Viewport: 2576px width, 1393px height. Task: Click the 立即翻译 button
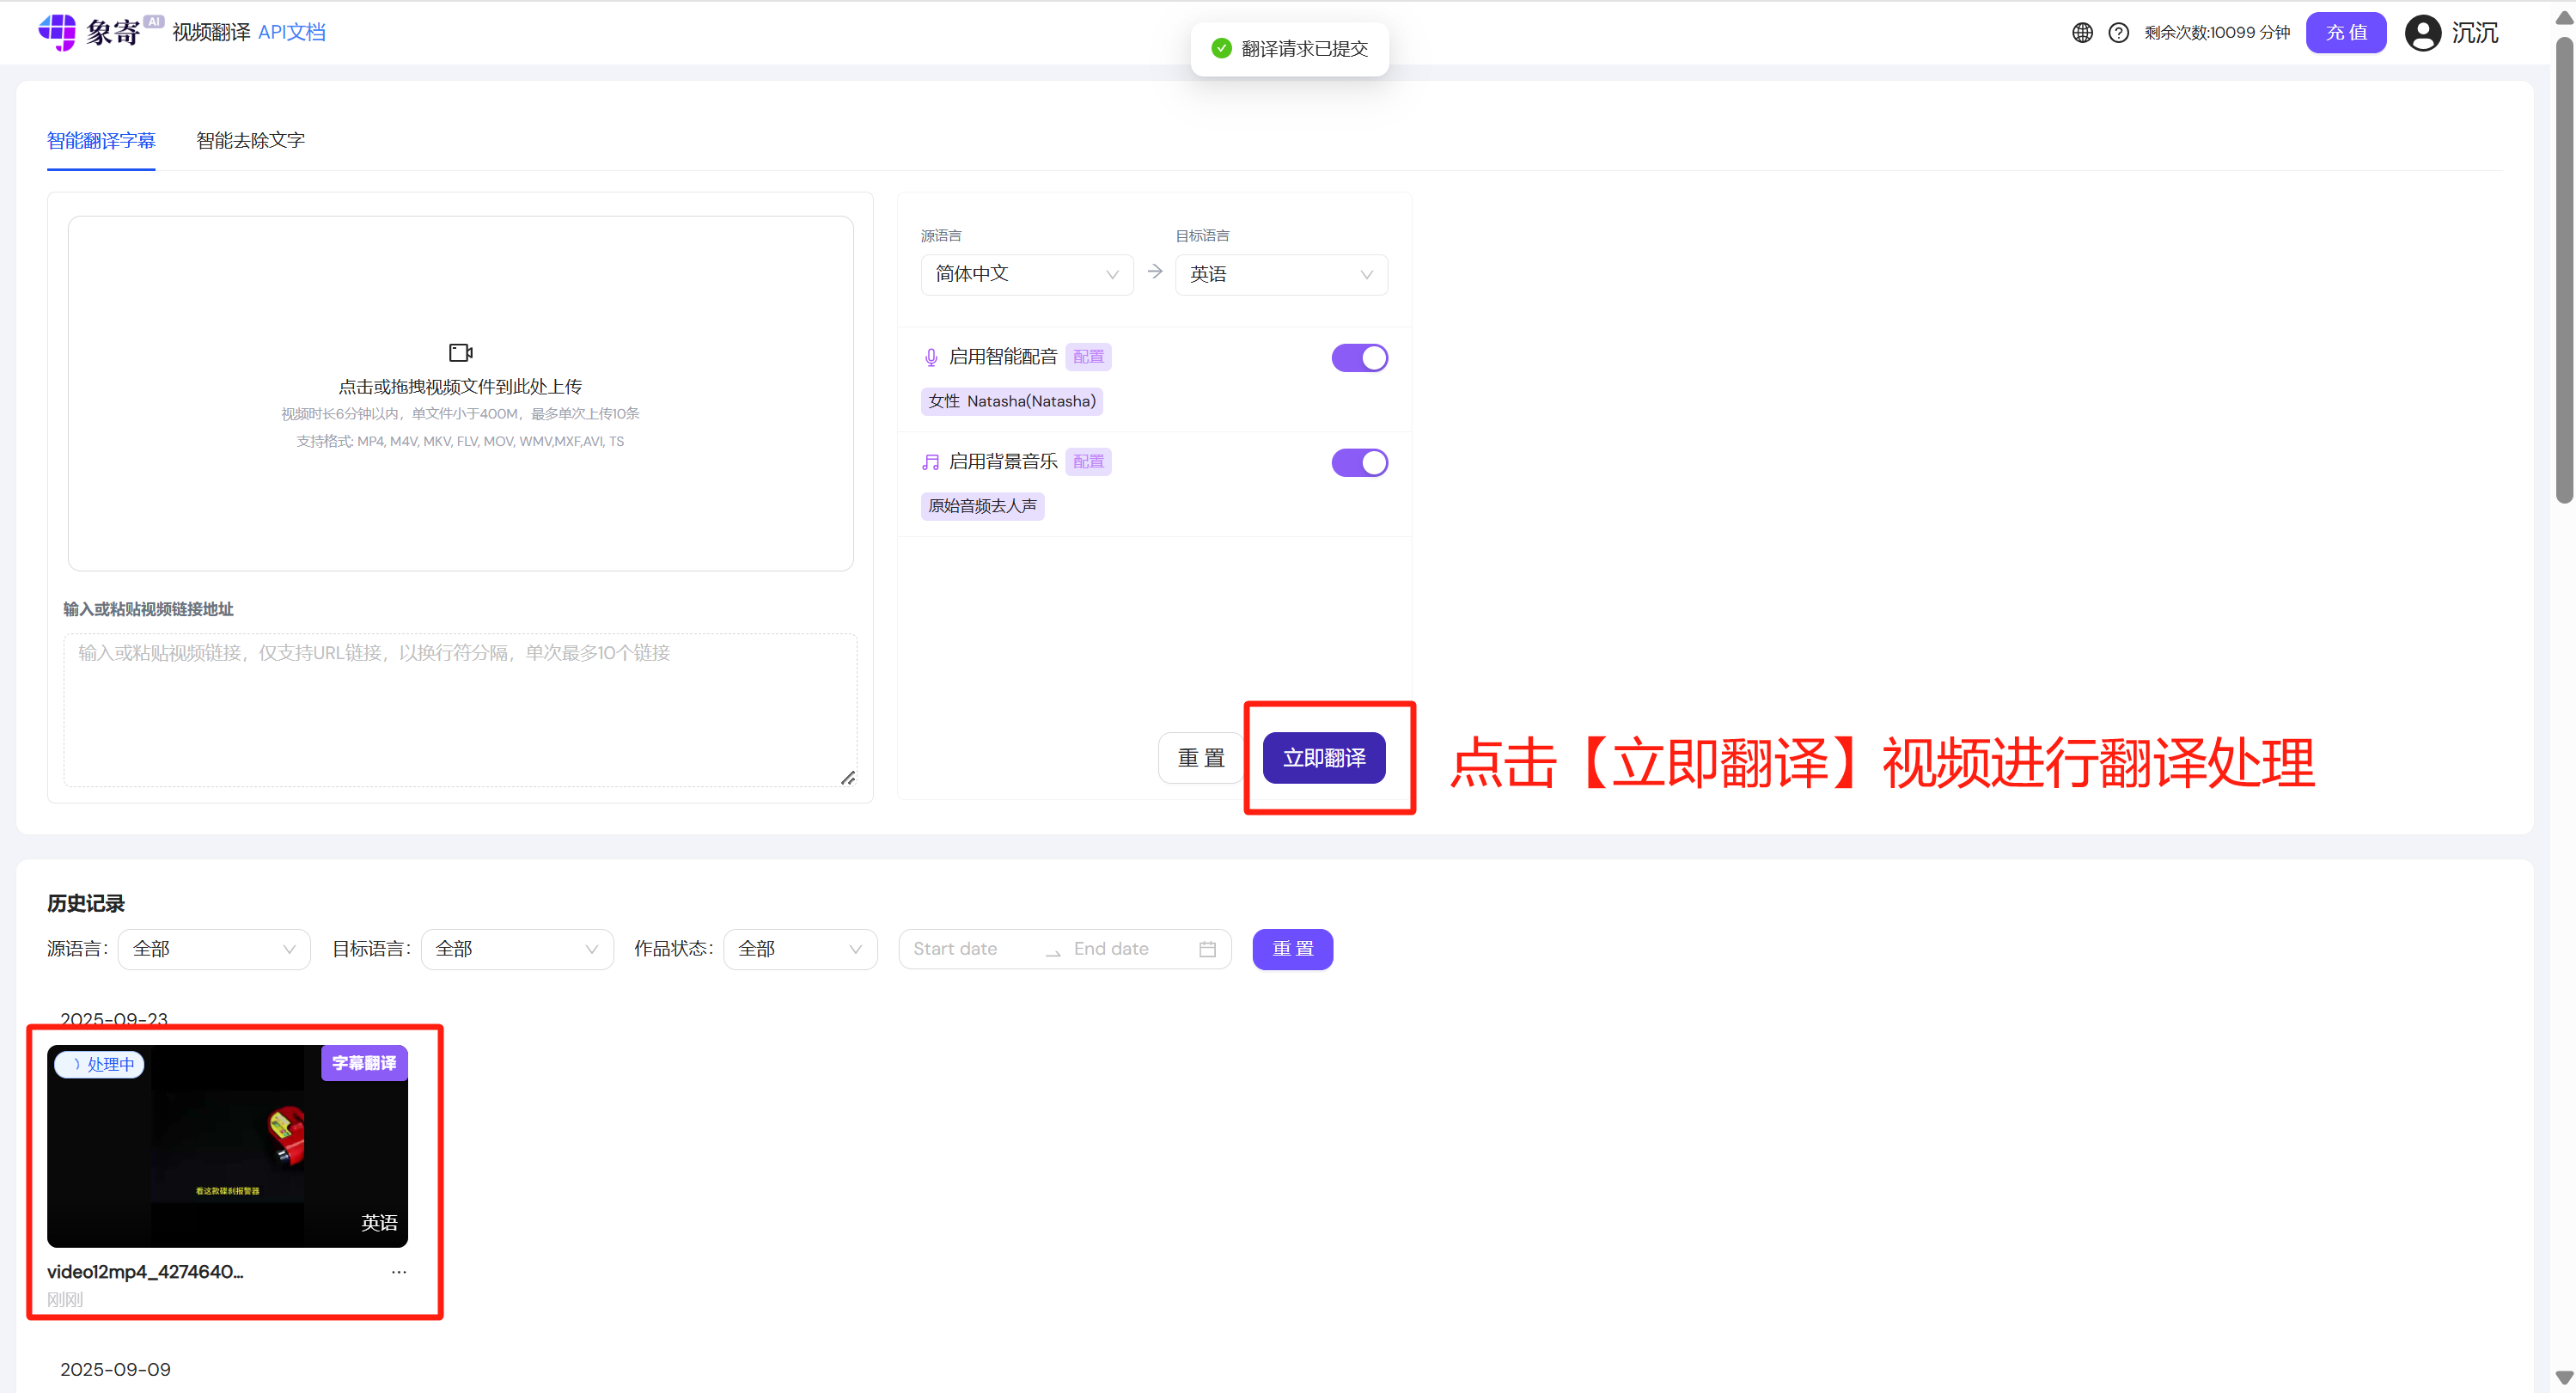tap(1323, 757)
